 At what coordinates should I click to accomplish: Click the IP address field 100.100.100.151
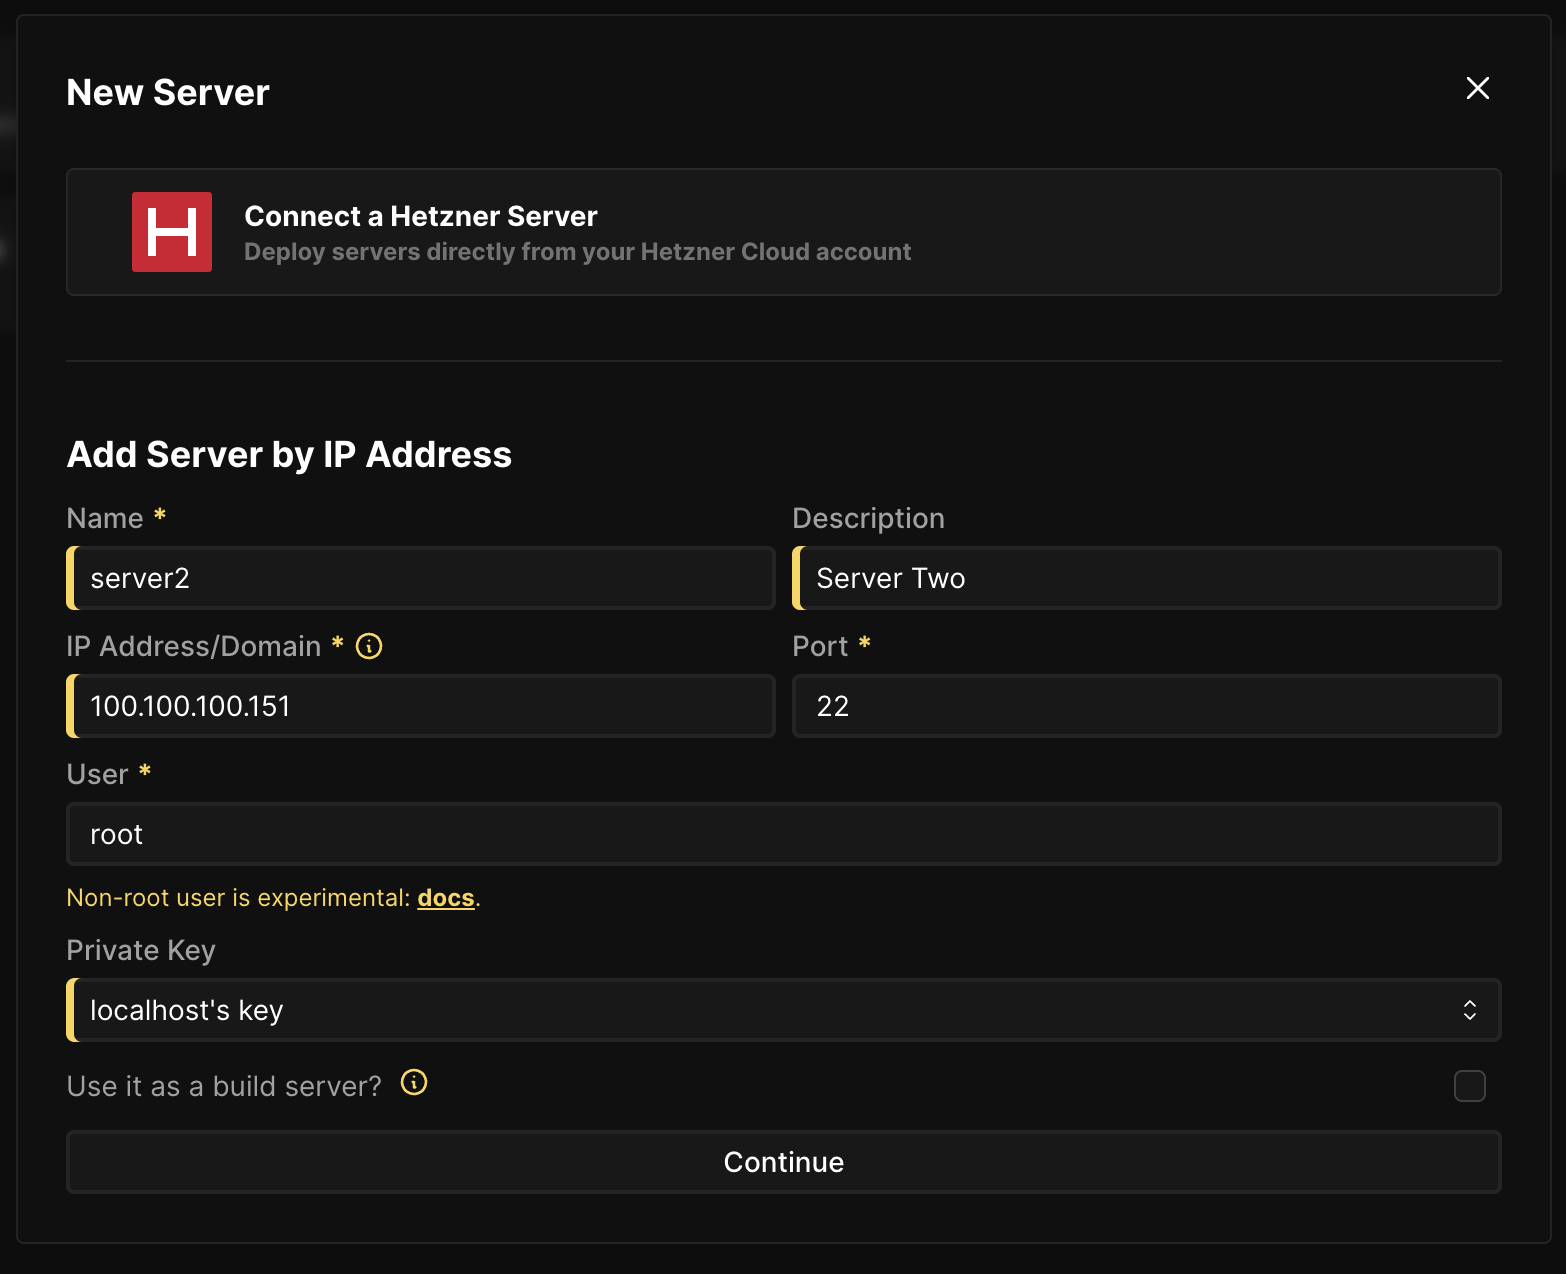[x=422, y=706]
